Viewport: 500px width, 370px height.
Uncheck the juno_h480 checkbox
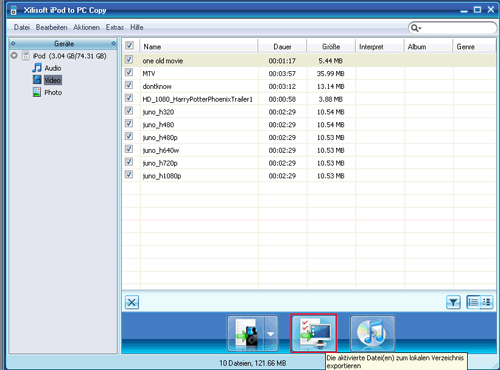[129, 124]
